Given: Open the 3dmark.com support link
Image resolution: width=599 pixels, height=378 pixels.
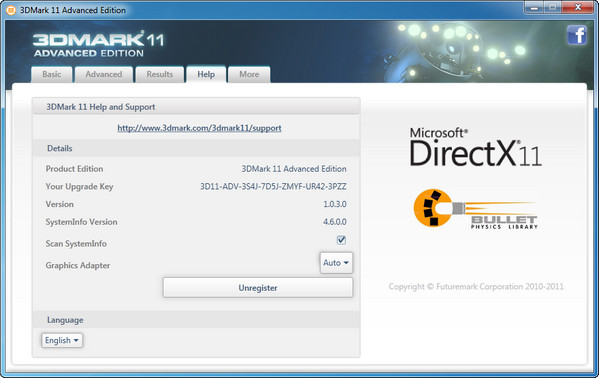Looking at the screenshot, I should click(x=199, y=128).
